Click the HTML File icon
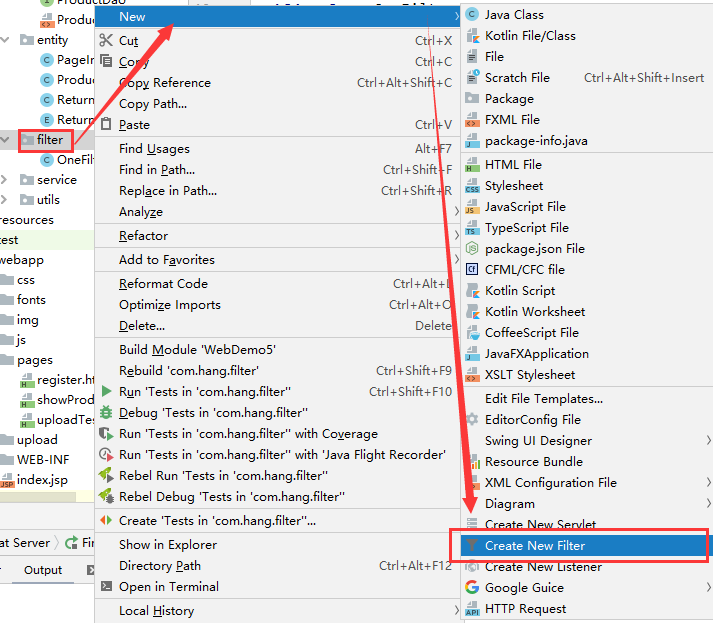The height and width of the screenshot is (623, 713). (x=472, y=164)
